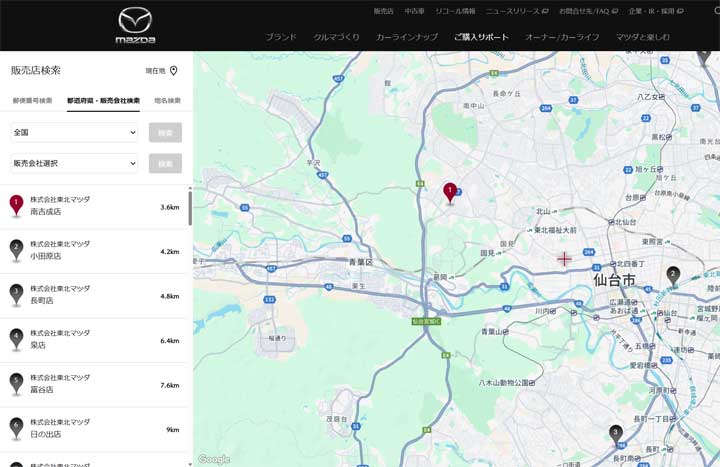720x467 pixels.
Task: Click the 4.8km distance value
Action: [170, 296]
